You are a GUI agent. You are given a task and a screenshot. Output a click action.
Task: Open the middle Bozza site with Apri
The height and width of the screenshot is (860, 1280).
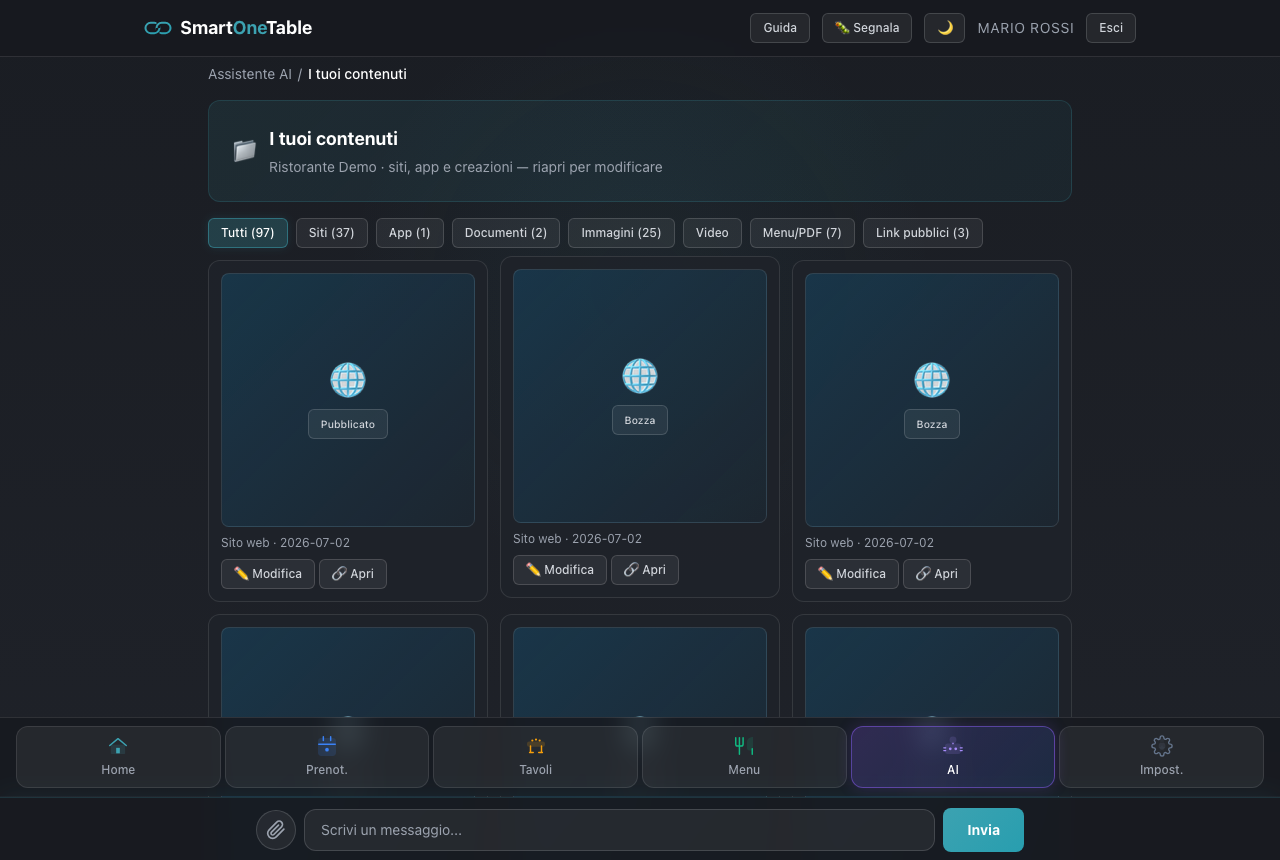[x=645, y=570]
